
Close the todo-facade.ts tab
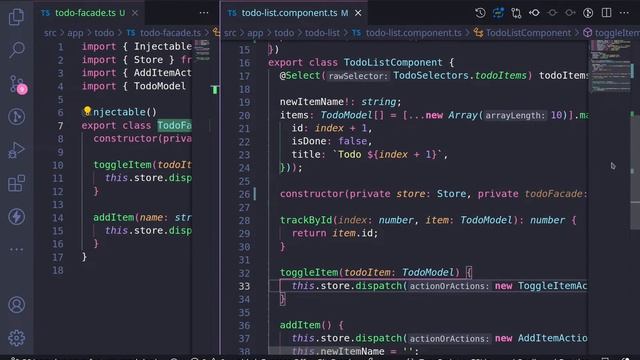135,13
